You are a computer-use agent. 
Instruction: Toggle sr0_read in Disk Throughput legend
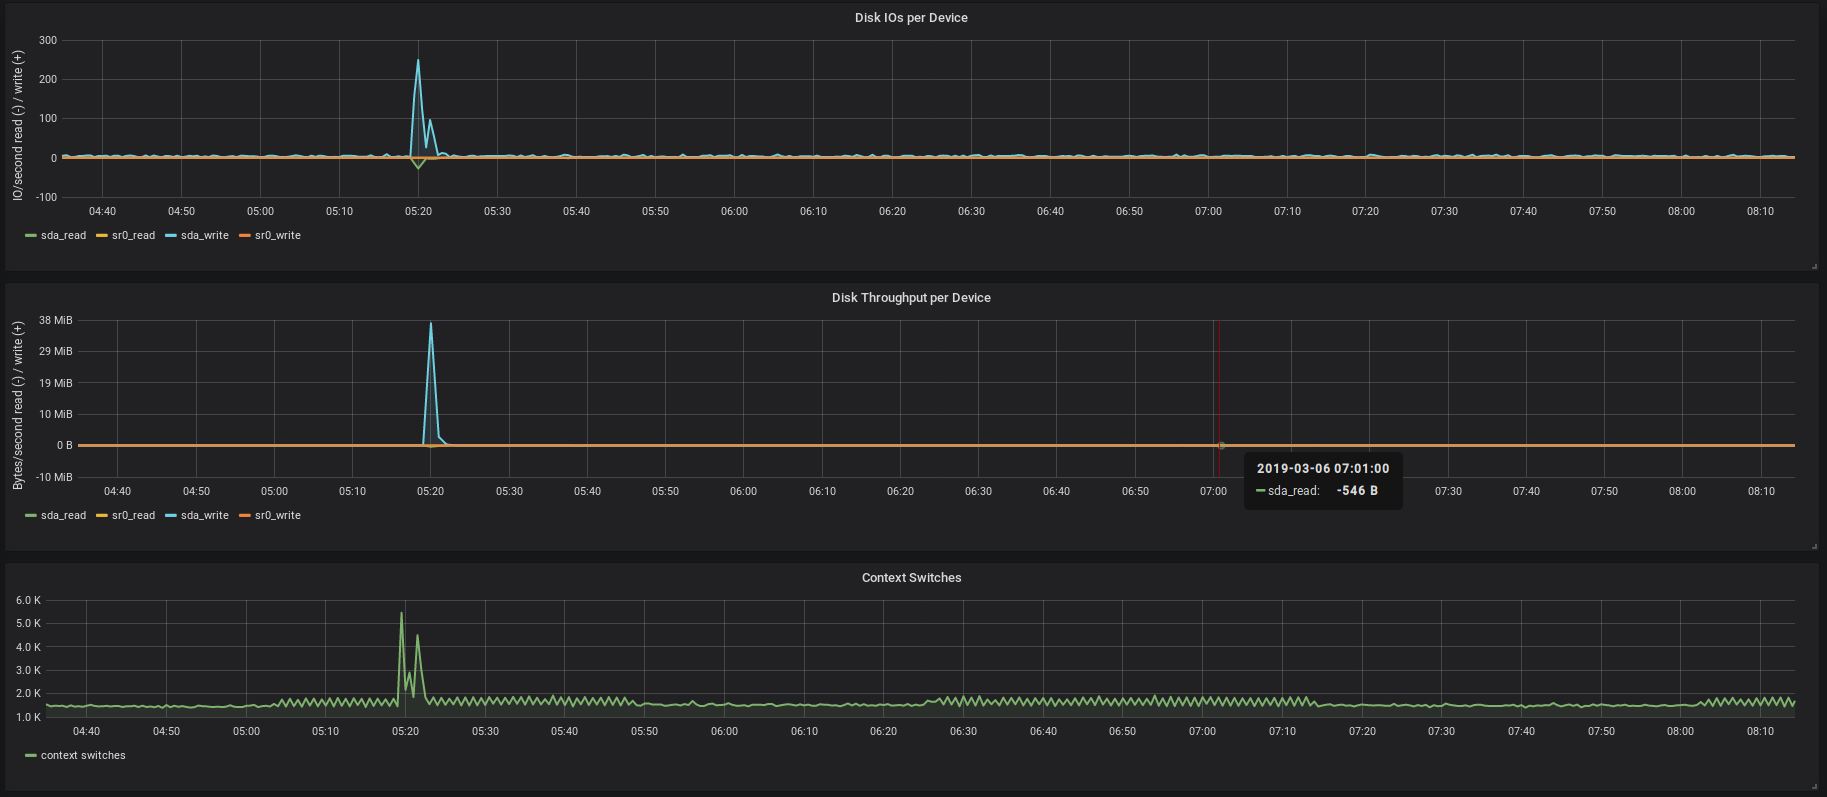coord(133,516)
